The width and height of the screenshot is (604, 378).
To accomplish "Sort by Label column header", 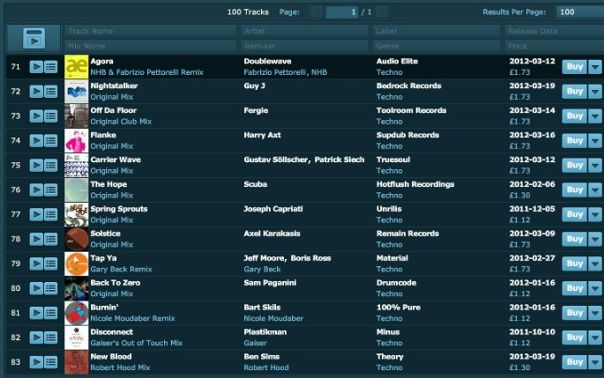I will tap(436, 31).
